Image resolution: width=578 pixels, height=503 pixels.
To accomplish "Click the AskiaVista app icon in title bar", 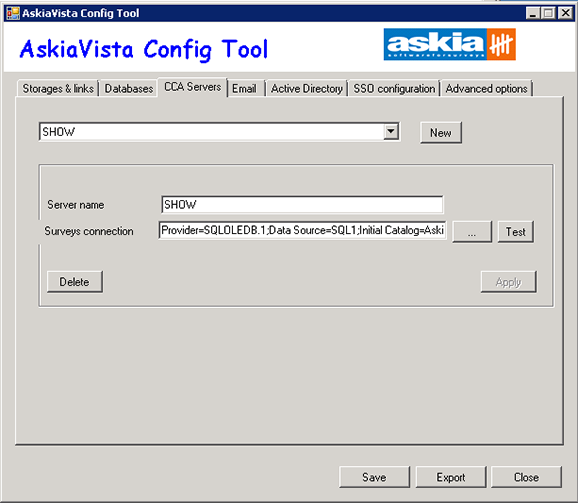I will pyautogui.click(x=13, y=13).
